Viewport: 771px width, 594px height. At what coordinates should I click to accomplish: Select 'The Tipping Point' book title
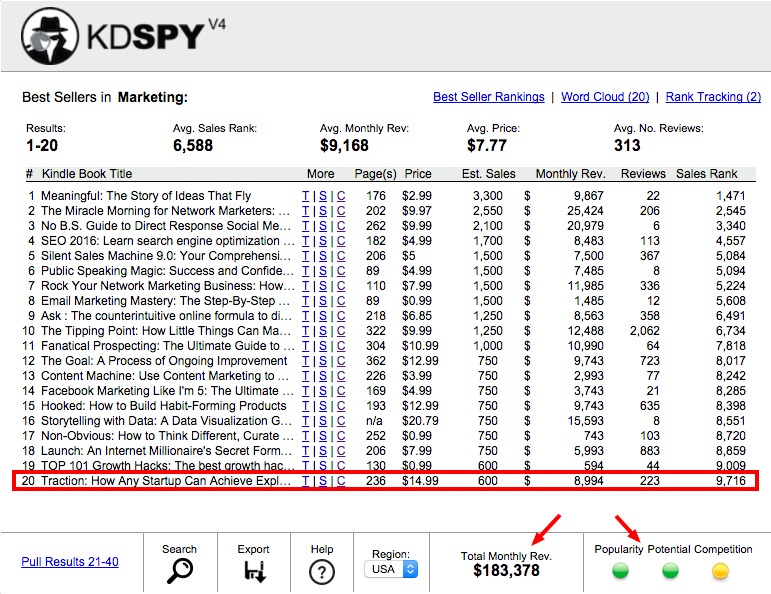pos(166,331)
